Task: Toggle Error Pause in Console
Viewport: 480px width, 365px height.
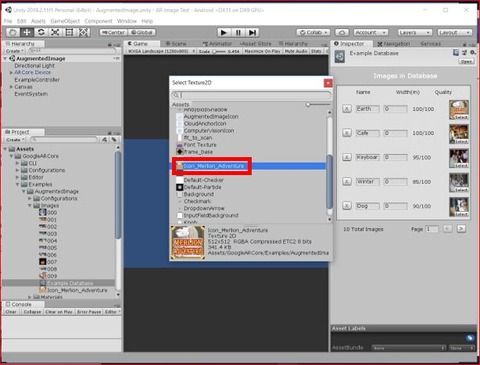Action: click(x=89, y=312)
